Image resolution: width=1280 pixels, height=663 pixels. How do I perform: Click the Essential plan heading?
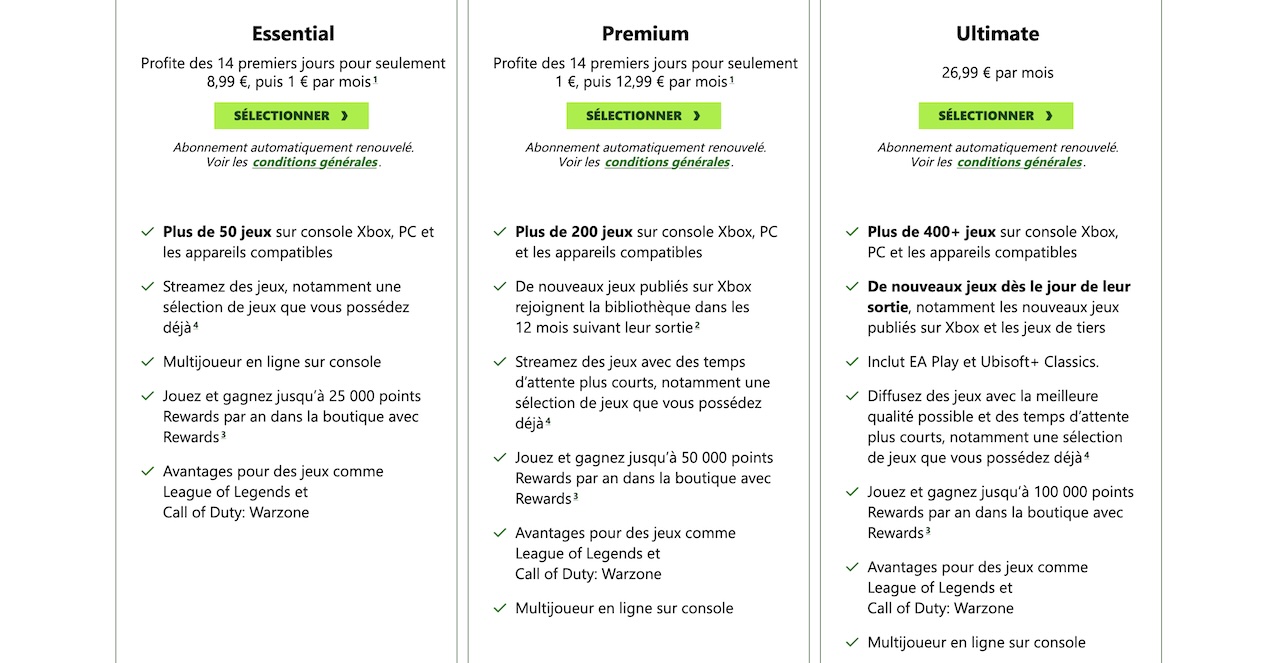click(x=293, y=33)
